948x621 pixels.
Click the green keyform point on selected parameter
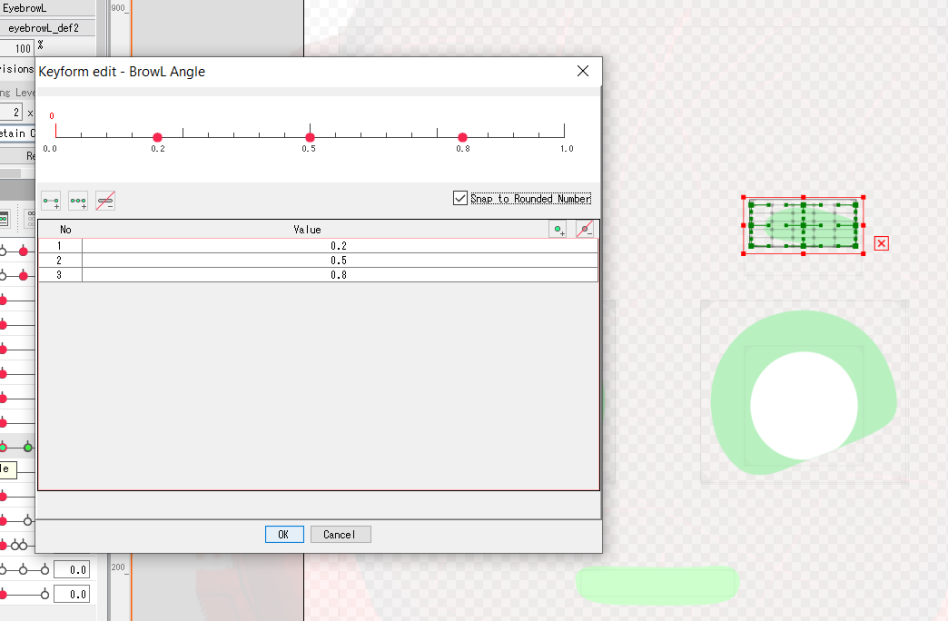[x=28, y=446]
